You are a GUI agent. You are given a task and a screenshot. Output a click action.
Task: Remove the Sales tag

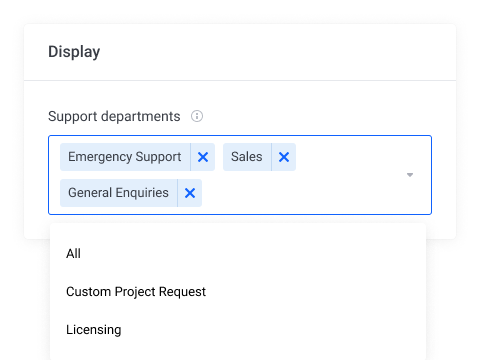click(284, 157)
